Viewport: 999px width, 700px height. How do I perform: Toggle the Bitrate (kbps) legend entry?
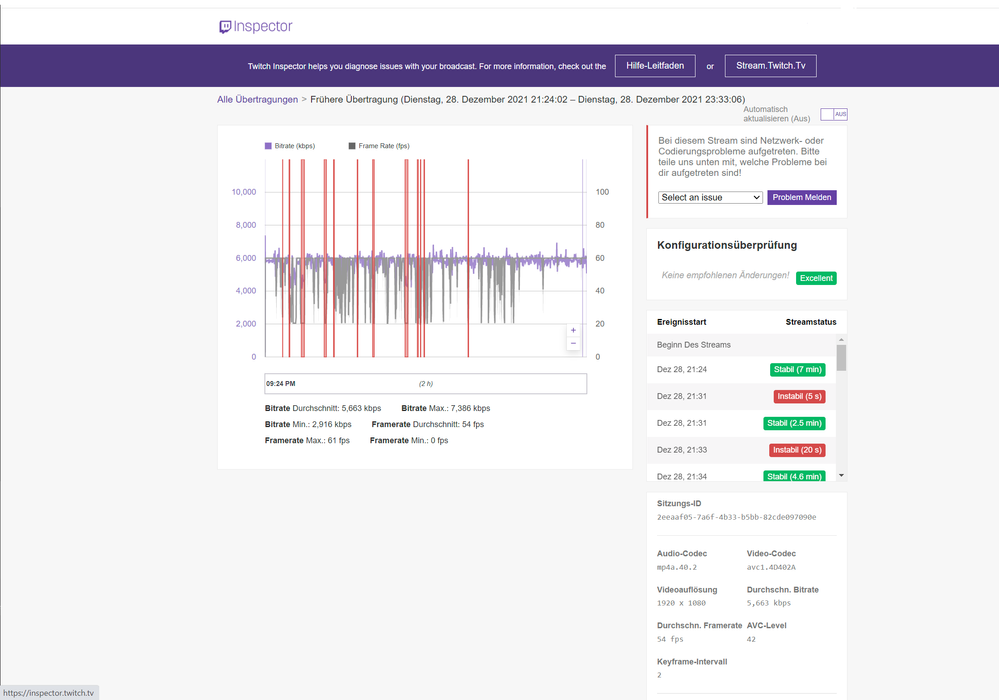[x=290, y=146]
